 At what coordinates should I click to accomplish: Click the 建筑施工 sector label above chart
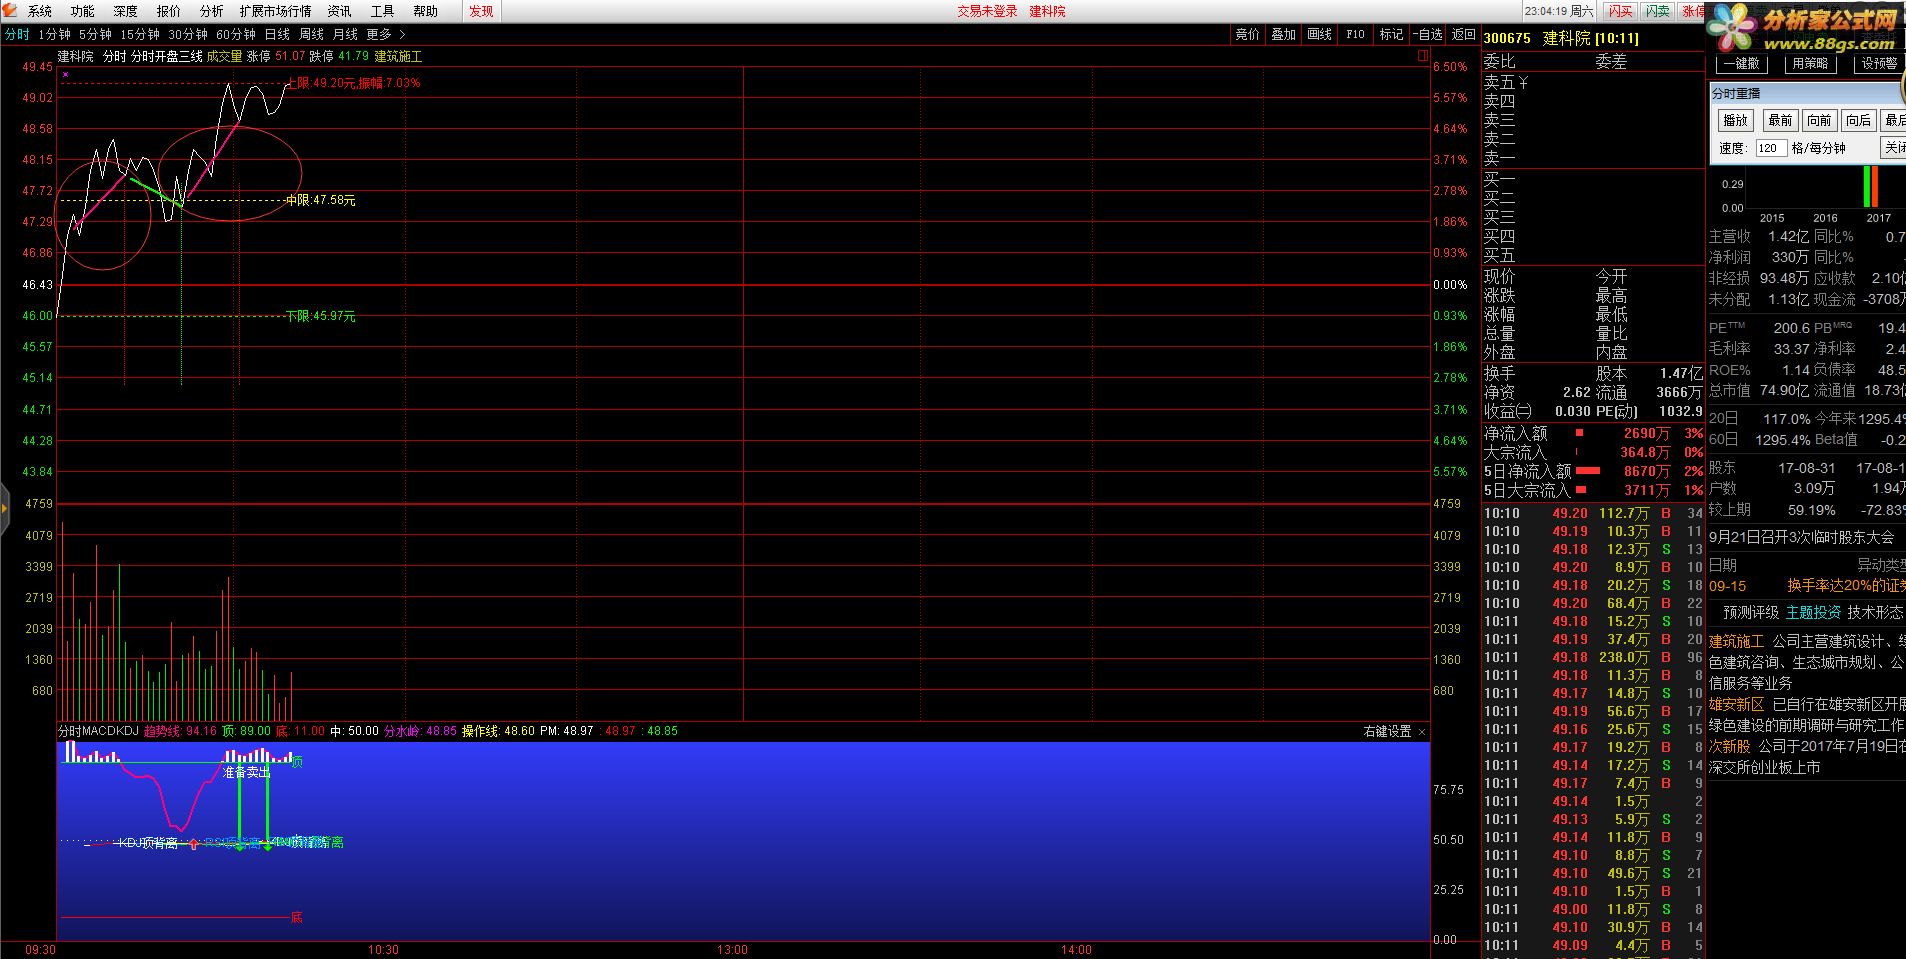click(398, 57)
